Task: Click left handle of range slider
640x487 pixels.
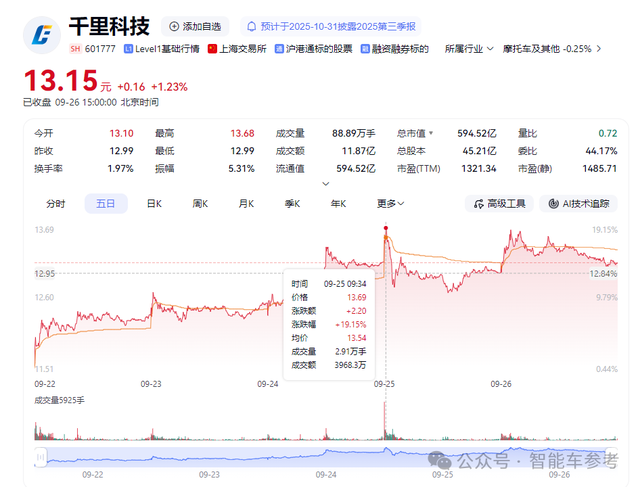Action: coord(41,457)
